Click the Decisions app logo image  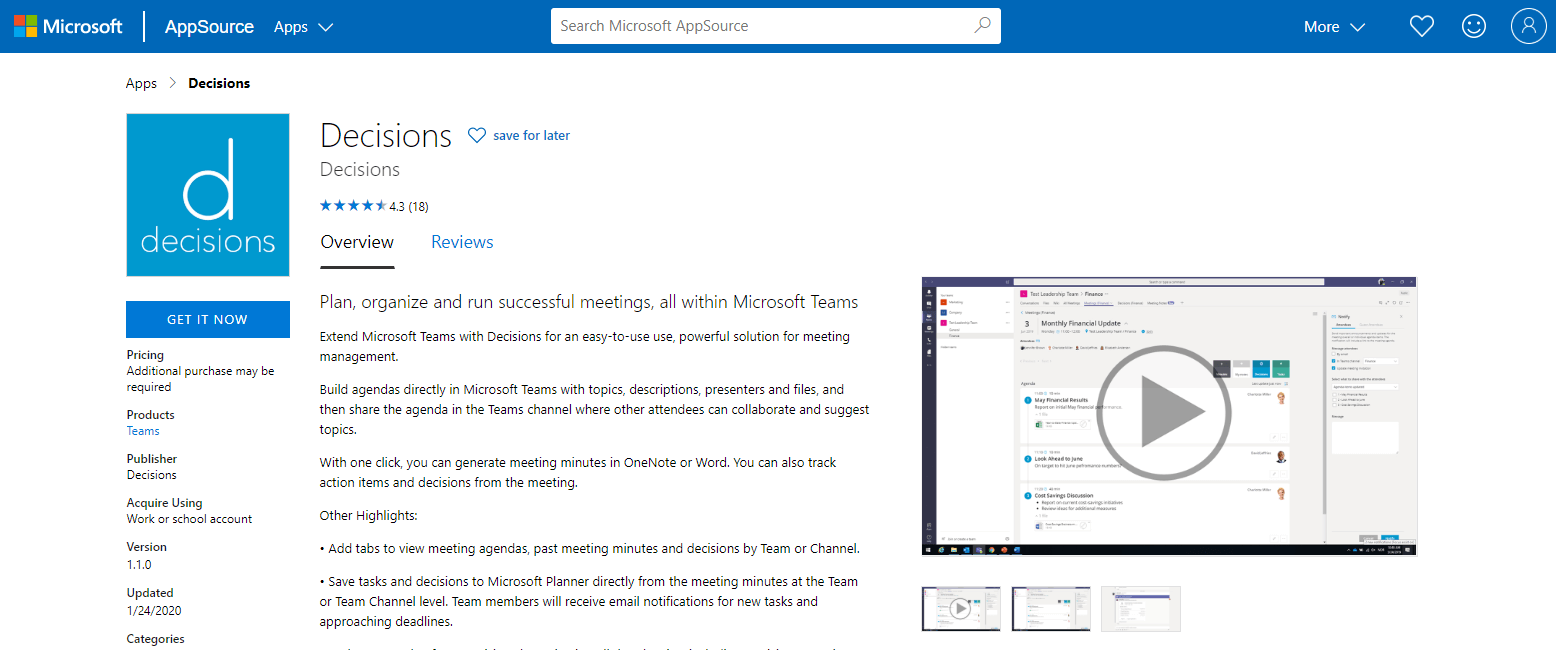coord(207,194)
